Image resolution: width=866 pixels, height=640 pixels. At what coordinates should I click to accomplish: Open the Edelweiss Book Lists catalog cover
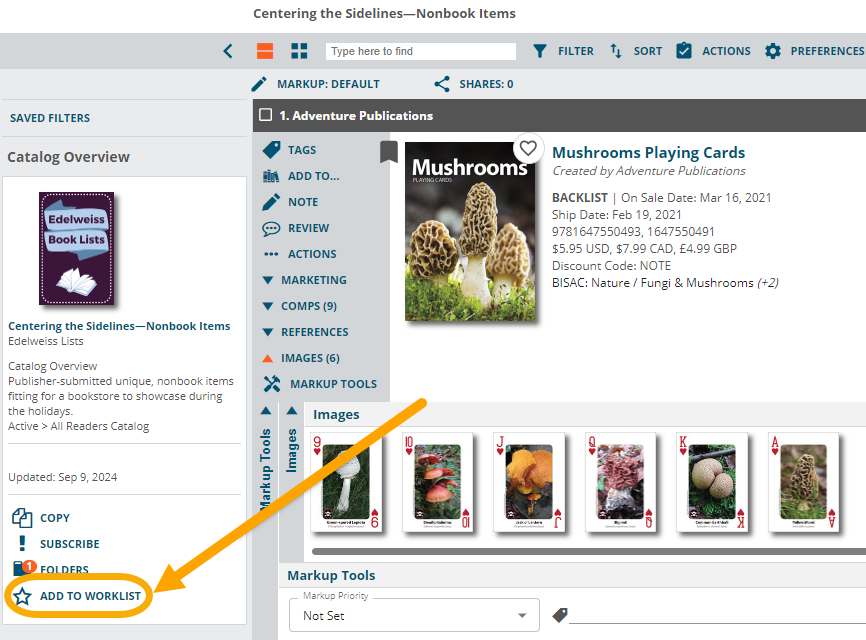point(77,248)
